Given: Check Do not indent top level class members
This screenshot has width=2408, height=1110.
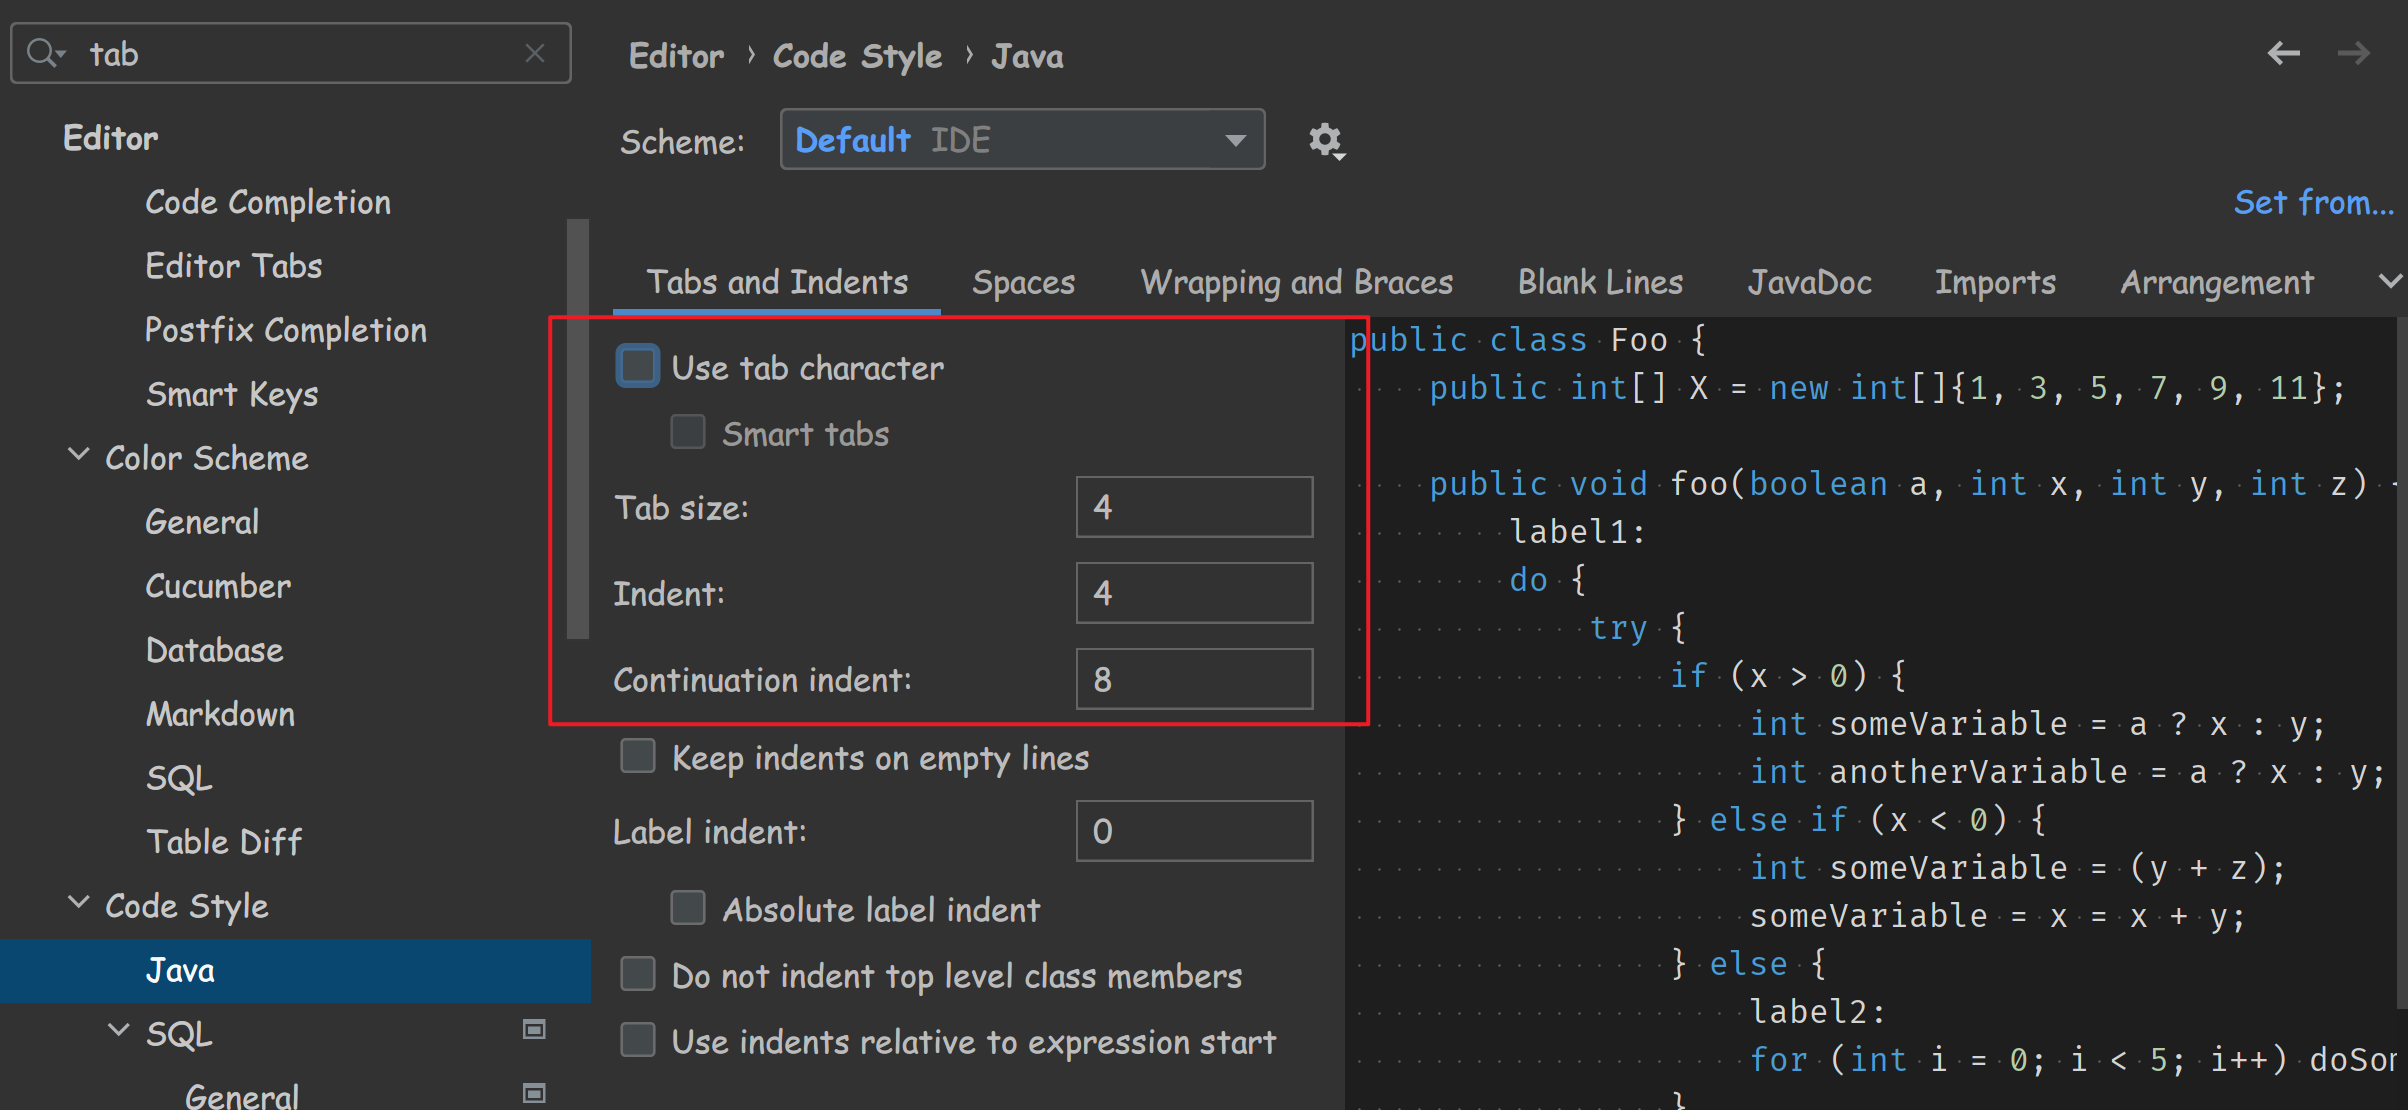Looking at the screenshot, I should (x=638, y=974).
